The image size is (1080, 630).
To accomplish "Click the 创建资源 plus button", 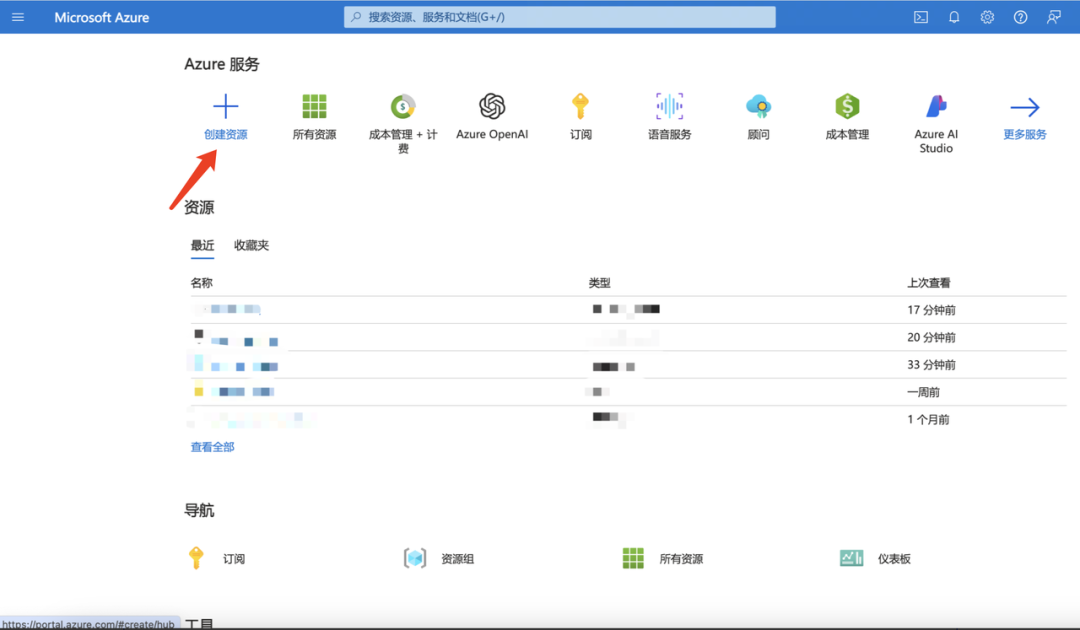I will pyautogui.click(x=226, y=104).
